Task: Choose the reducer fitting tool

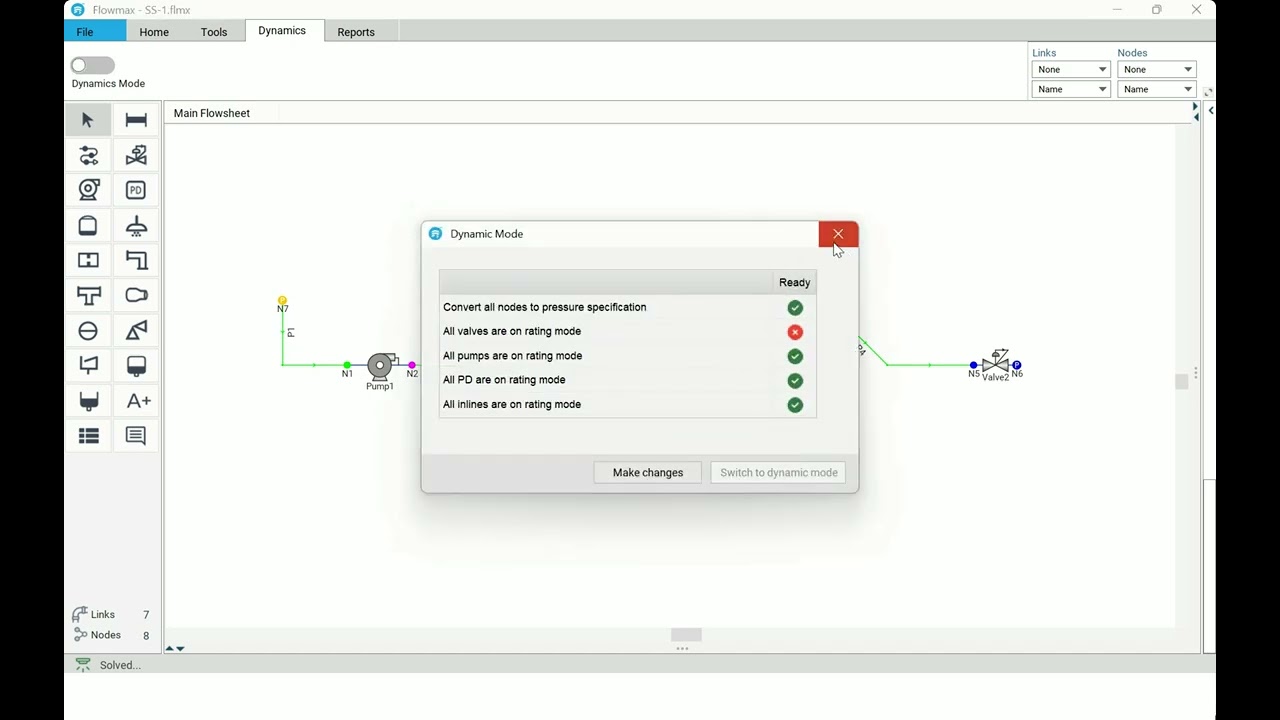Action: coord(136,295)
